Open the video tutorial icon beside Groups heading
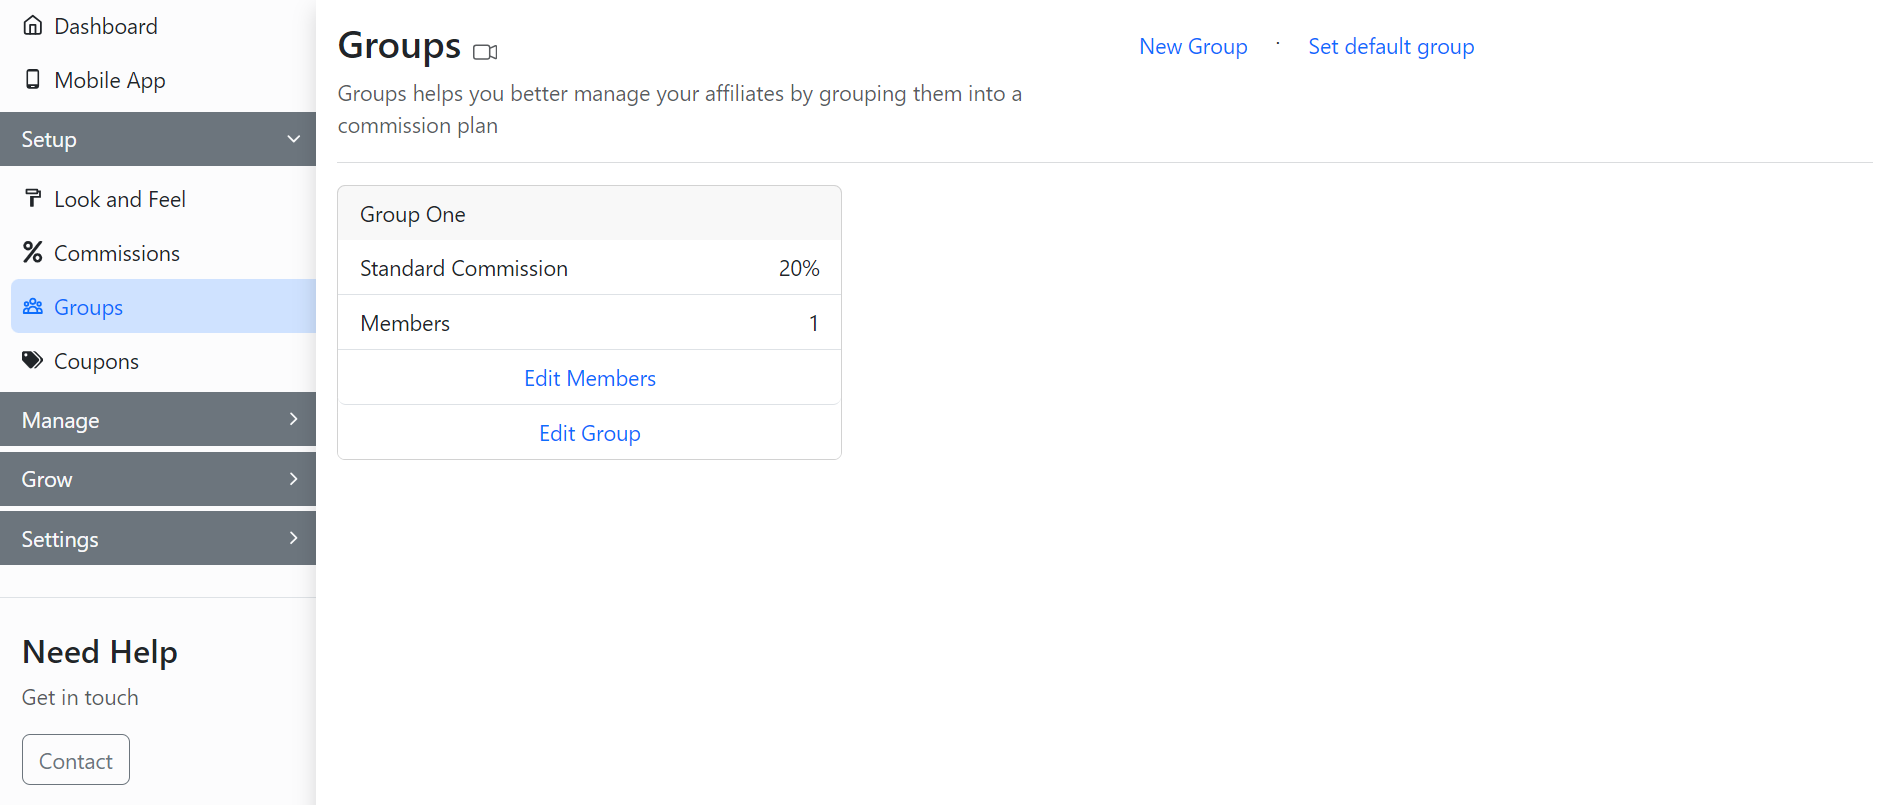Image resolution: width=1888 pixels, height=805 pixels. click(485, 52)
